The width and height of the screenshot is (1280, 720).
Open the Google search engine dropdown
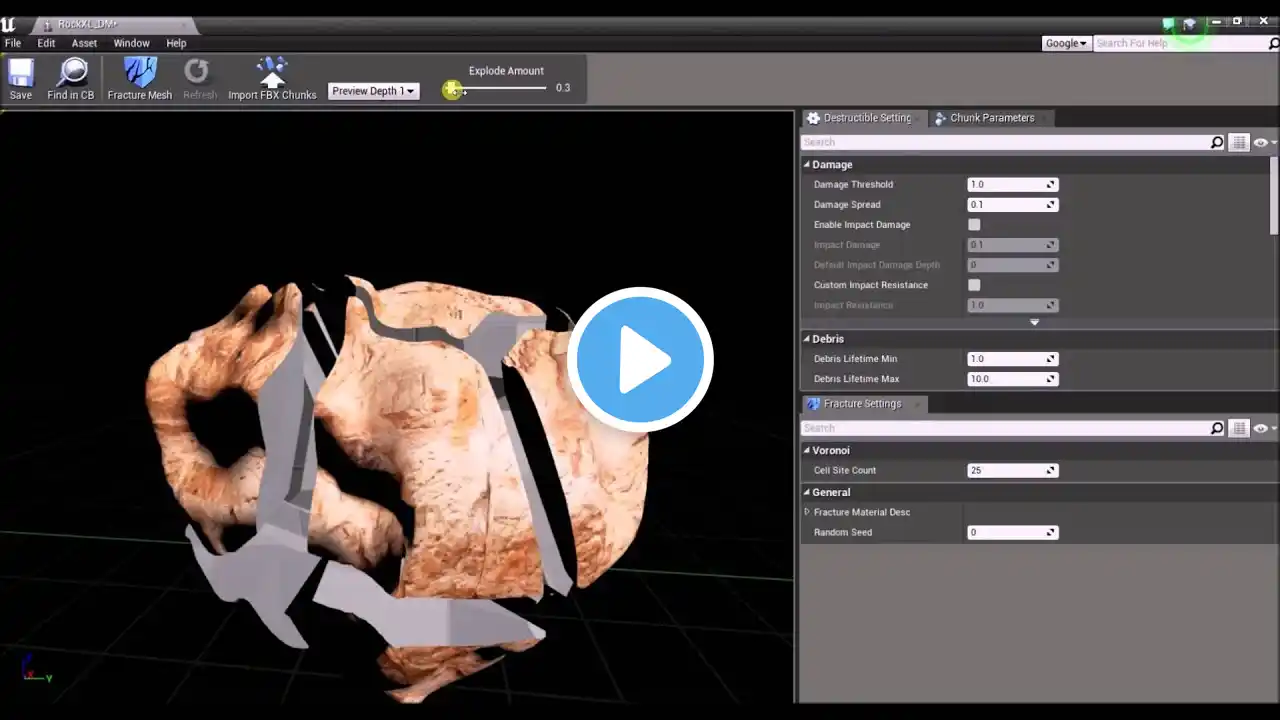1065,43
